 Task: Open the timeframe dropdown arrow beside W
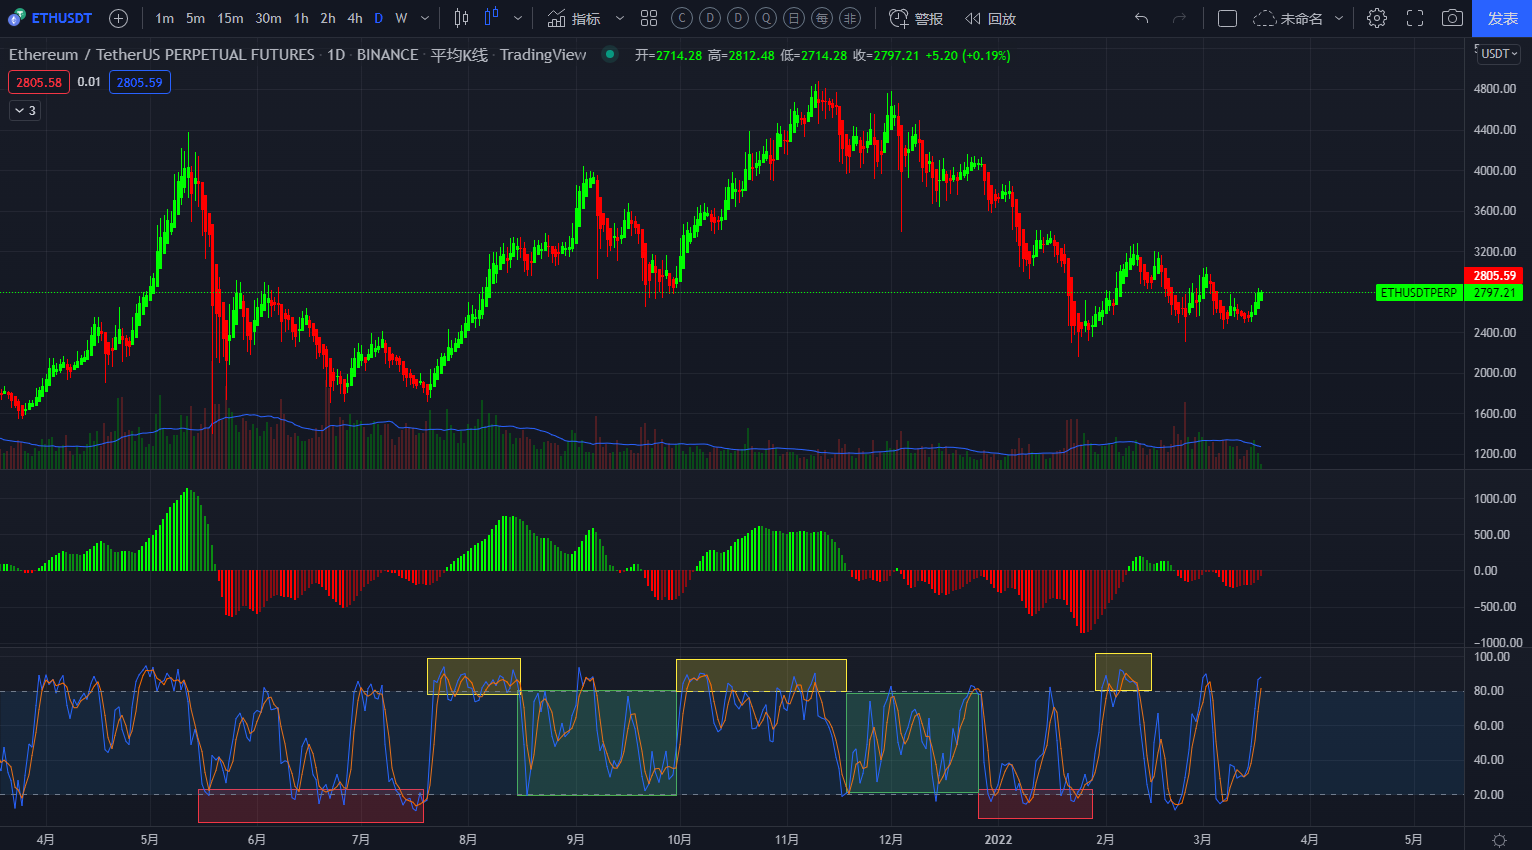(x=423, y=18)
